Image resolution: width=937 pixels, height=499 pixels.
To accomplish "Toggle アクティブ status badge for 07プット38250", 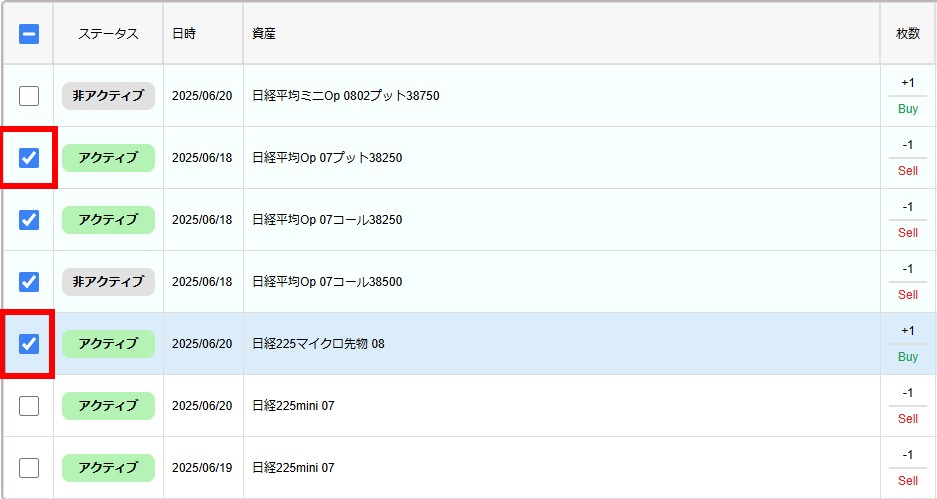I will click(x=108, y=158).
